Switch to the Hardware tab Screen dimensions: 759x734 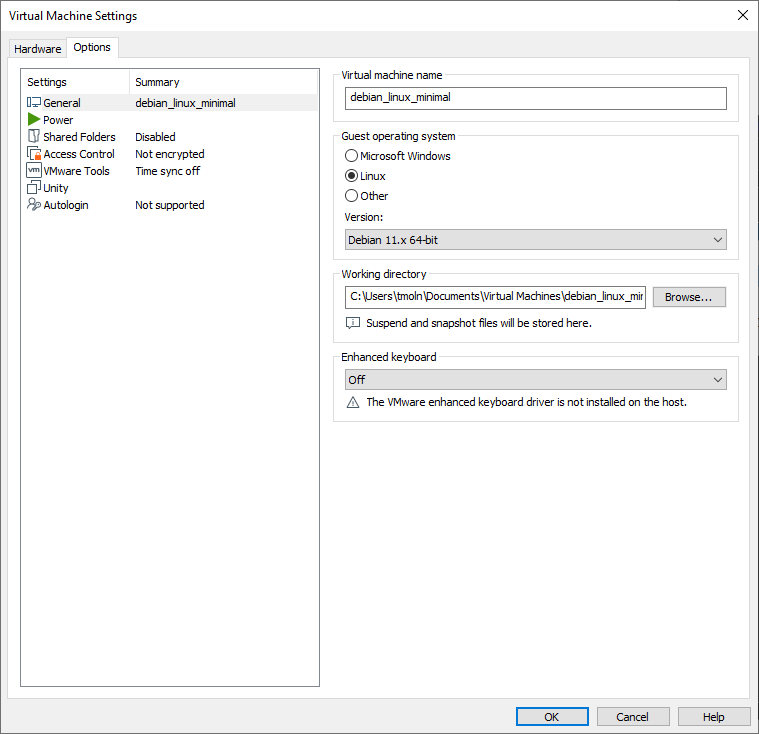[37, 49]
